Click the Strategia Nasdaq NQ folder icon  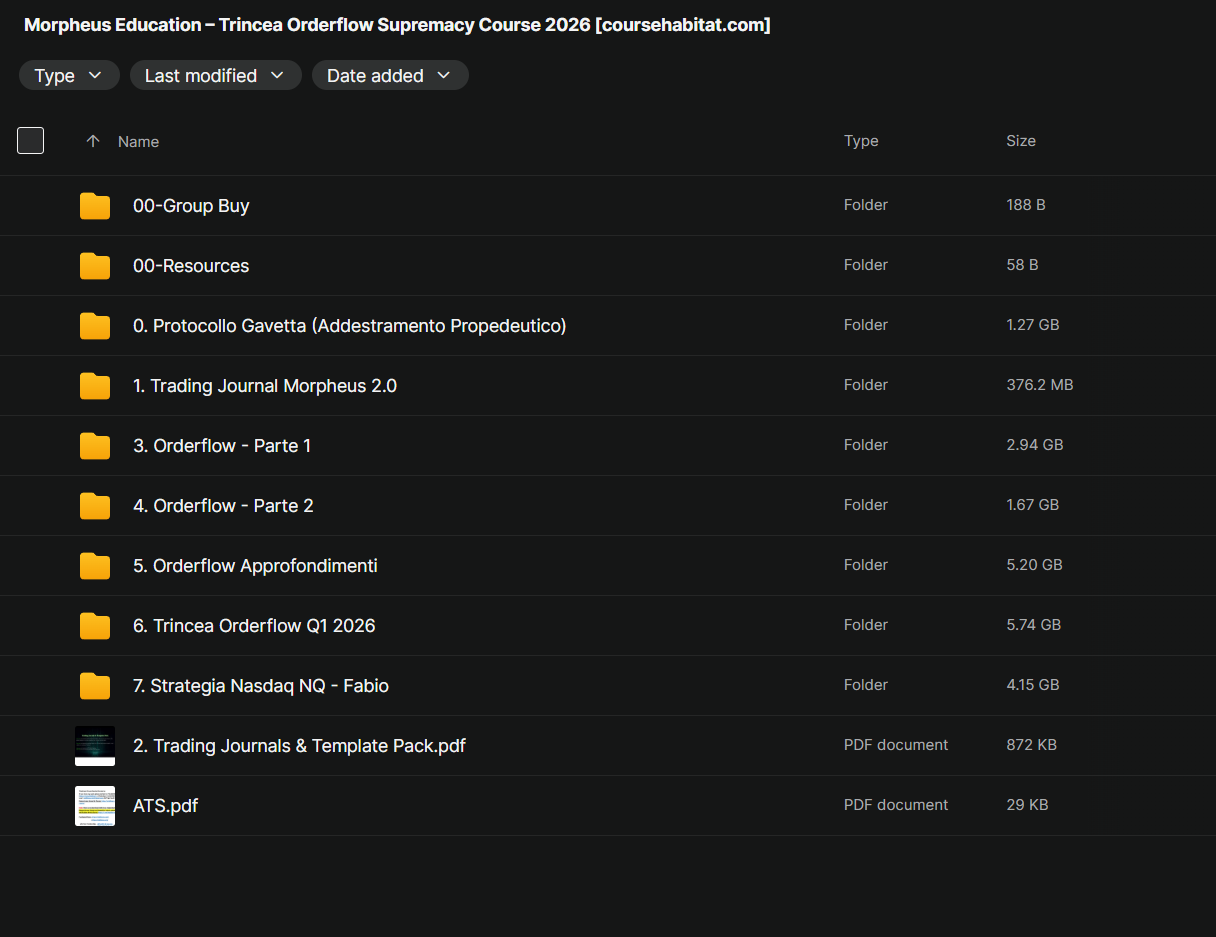[x=95, y=686]
